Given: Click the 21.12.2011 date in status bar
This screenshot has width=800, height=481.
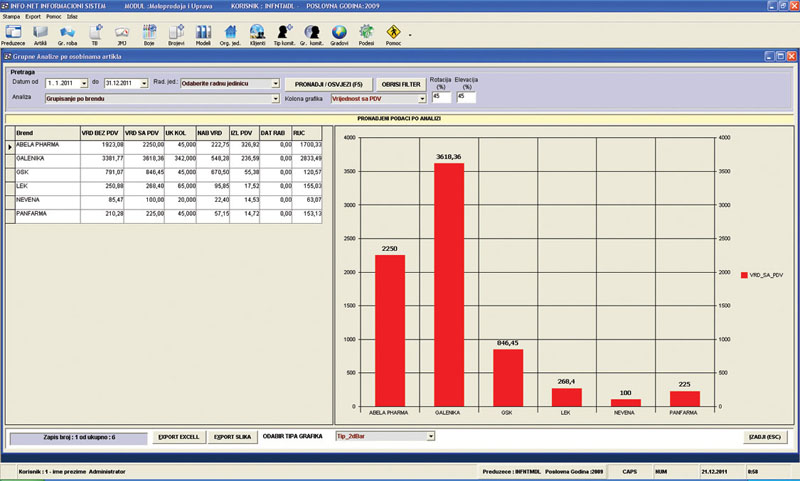Looking at the screenshot, I should click(715, 472).
